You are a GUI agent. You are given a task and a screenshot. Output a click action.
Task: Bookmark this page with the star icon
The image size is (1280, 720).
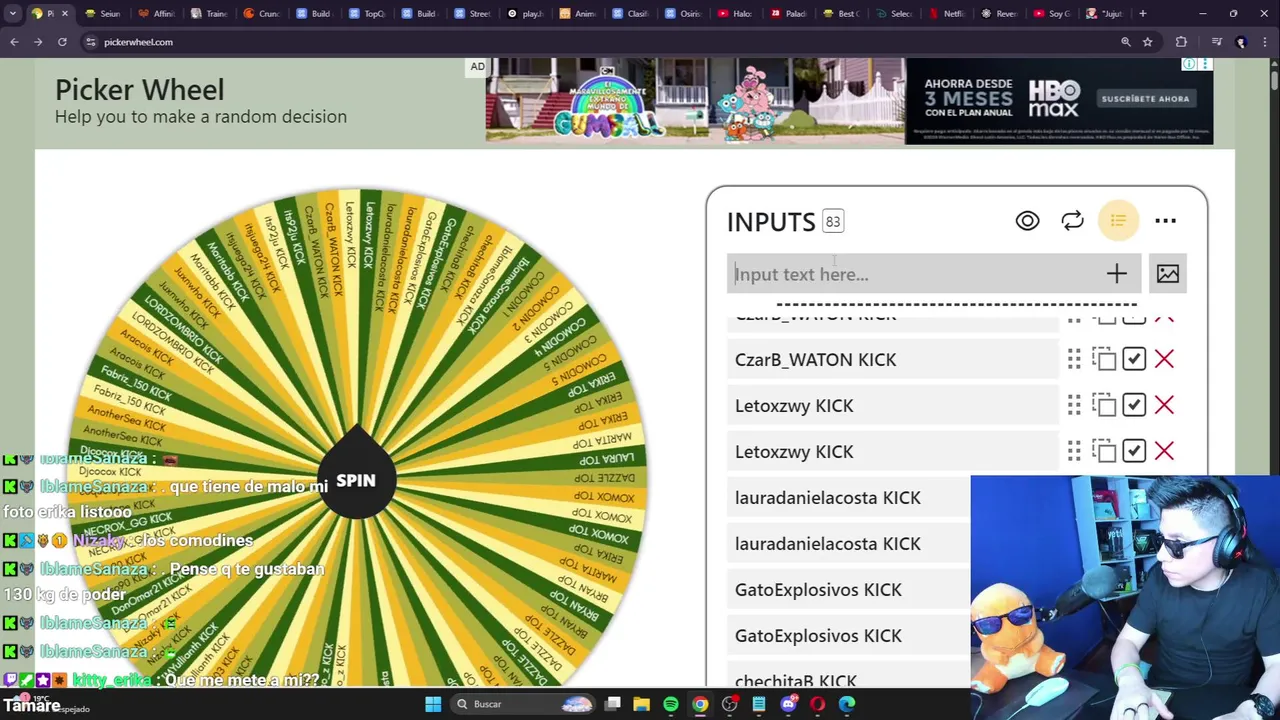1147,42
